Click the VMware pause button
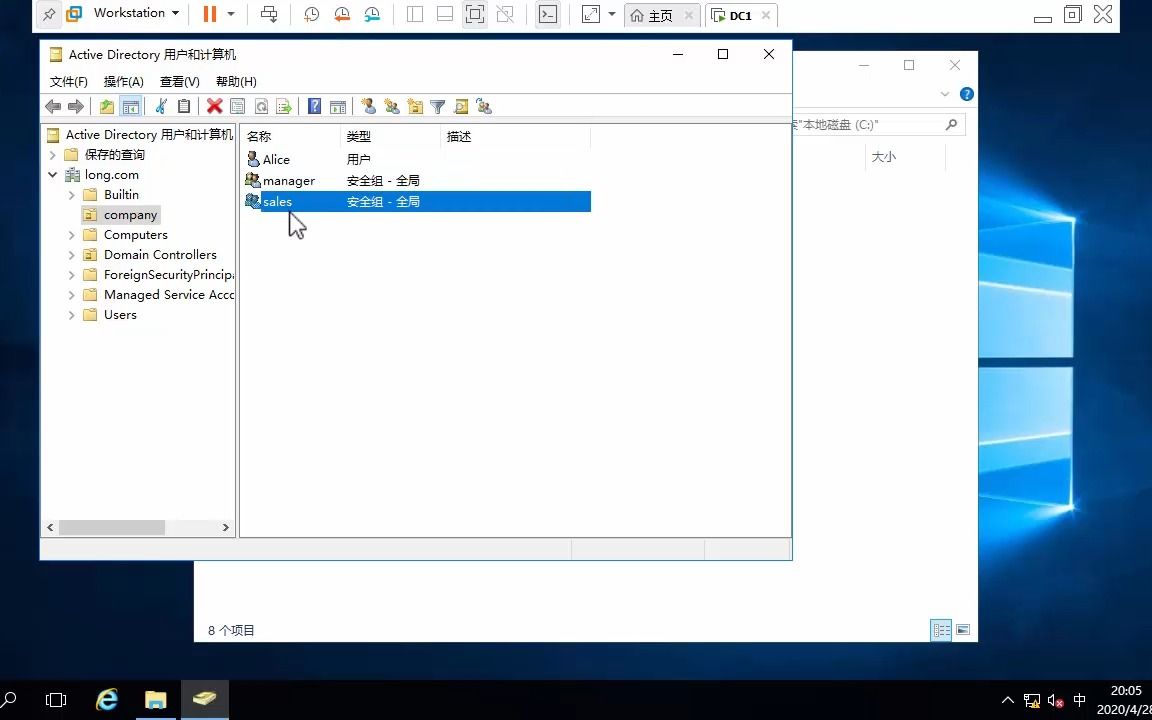Image resolution: width=1152 pixels, height=720 pixels. pyautogui.click(x=210, y=13)
